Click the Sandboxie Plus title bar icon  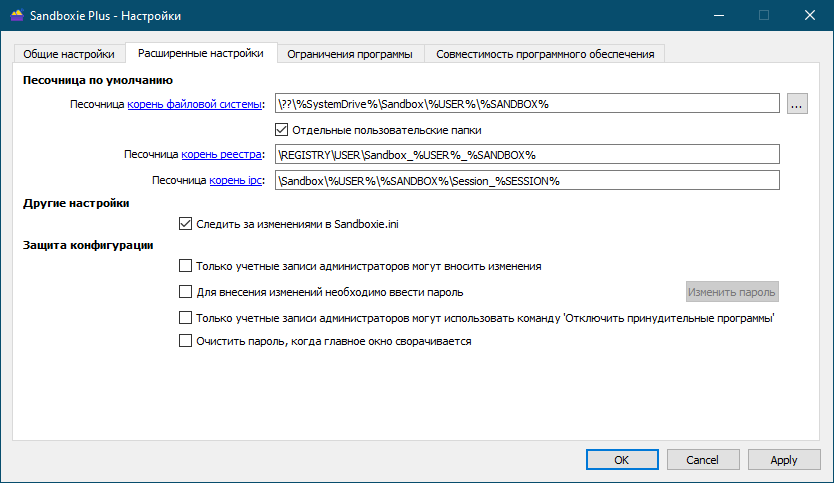17,15
